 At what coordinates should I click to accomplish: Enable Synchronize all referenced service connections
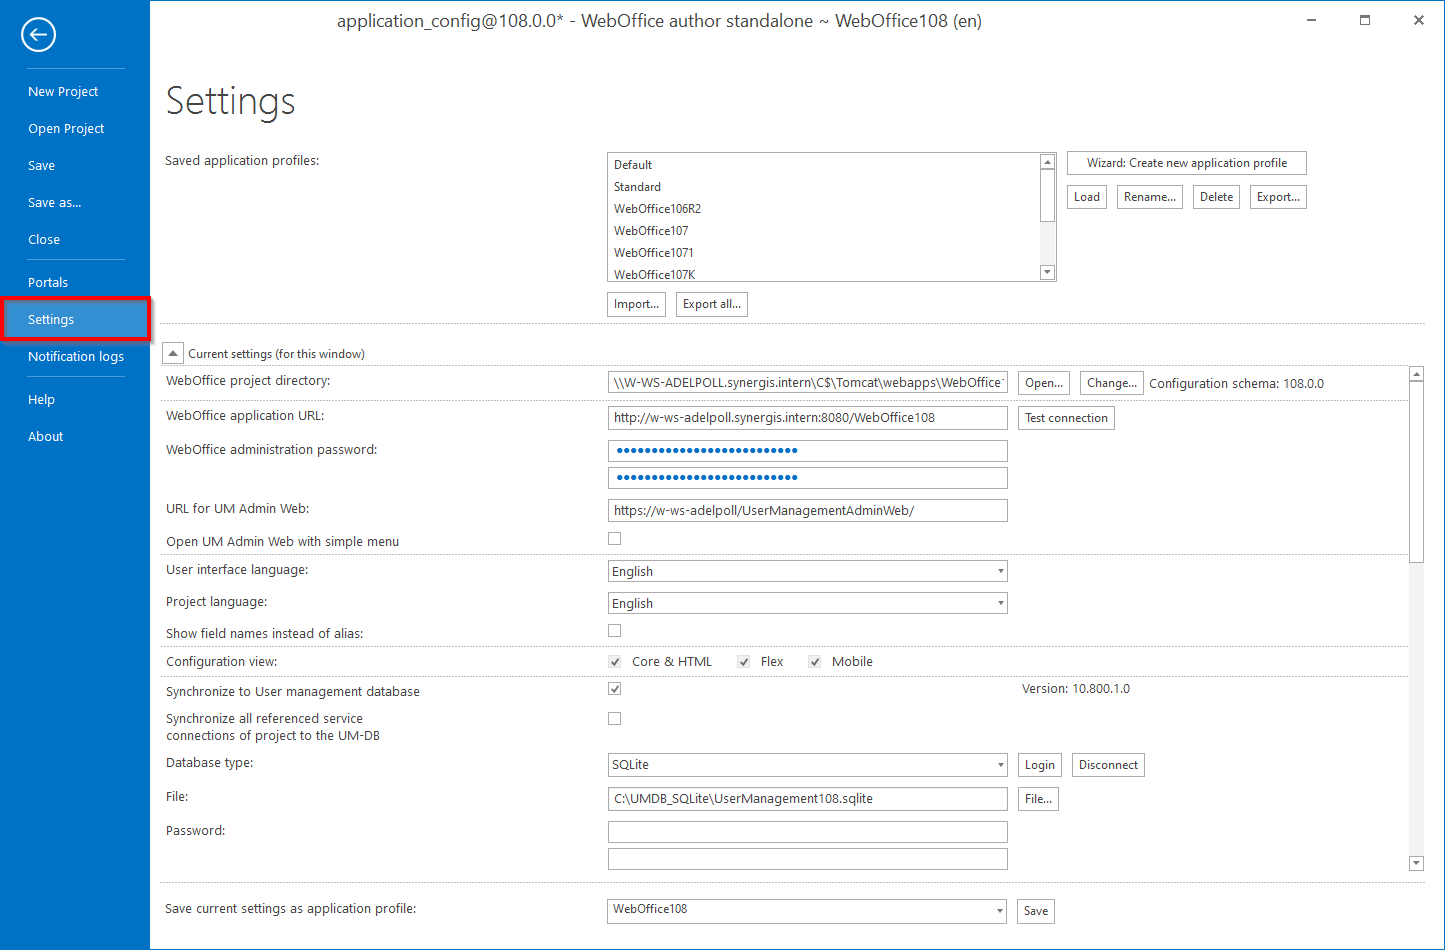tap(614, 718)
